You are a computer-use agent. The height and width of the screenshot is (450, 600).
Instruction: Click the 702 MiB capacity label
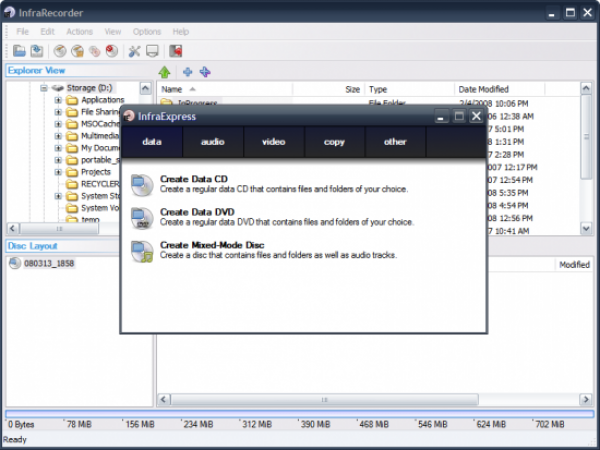pyautogui.click(x=549, y=424)
